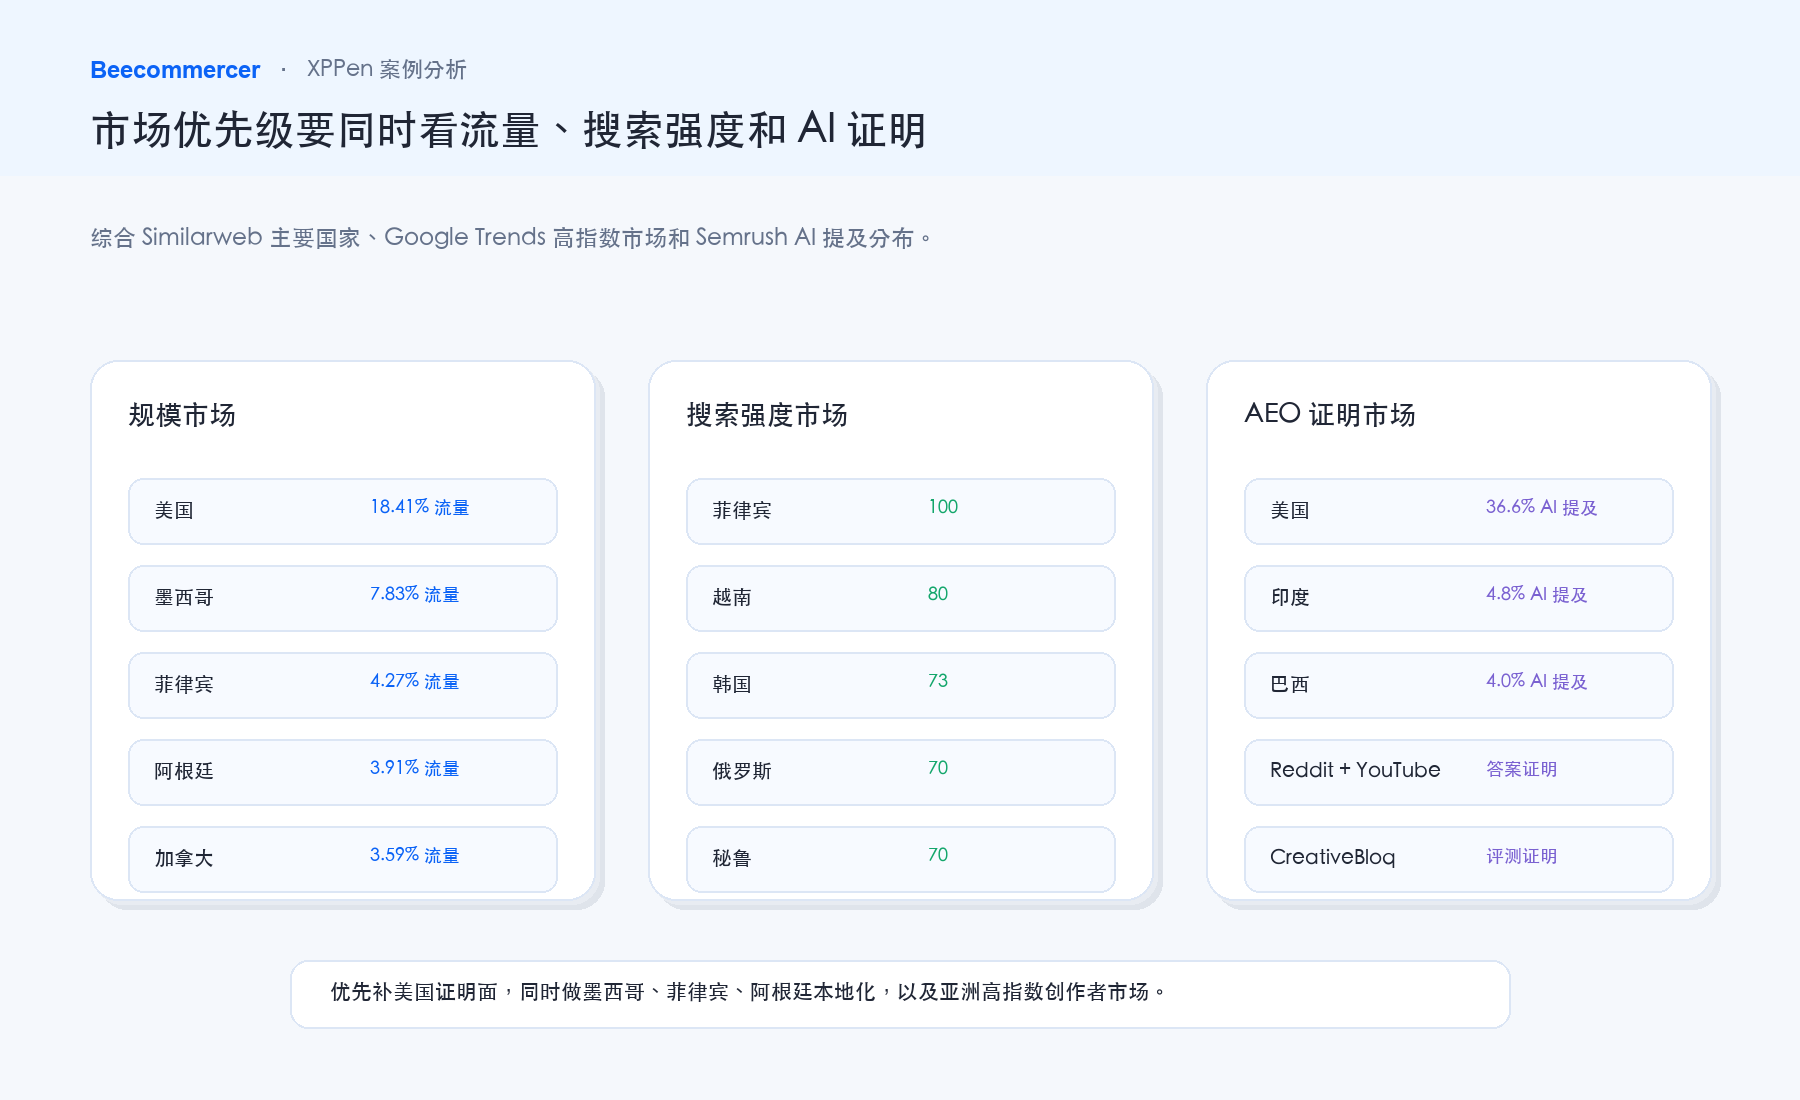1800x1100 pixels.
Task: Click the 'XPPen 案例分析' label
Action: coord(386,69)
